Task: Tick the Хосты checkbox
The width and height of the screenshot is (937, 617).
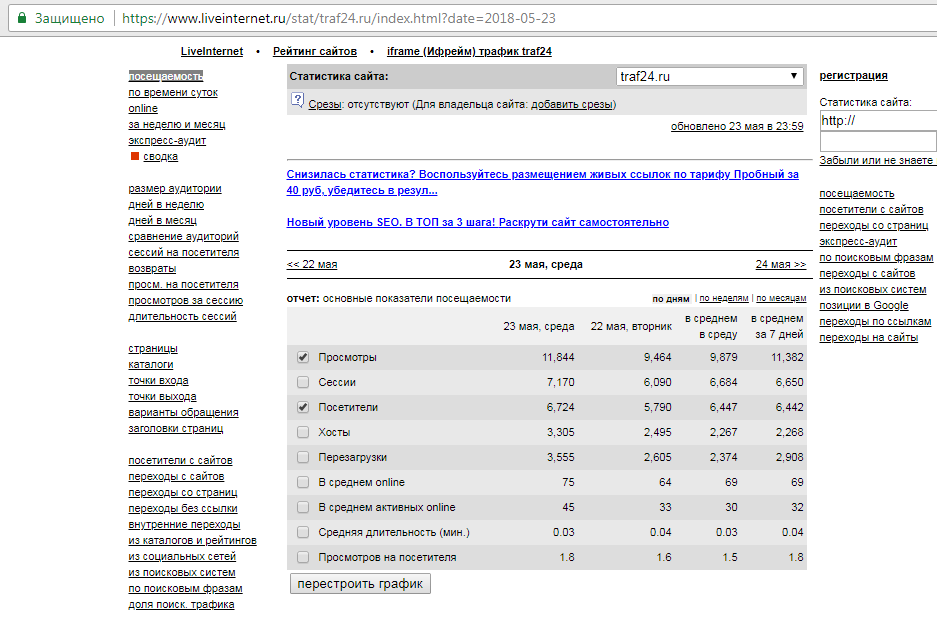Action: pos(303,432)
